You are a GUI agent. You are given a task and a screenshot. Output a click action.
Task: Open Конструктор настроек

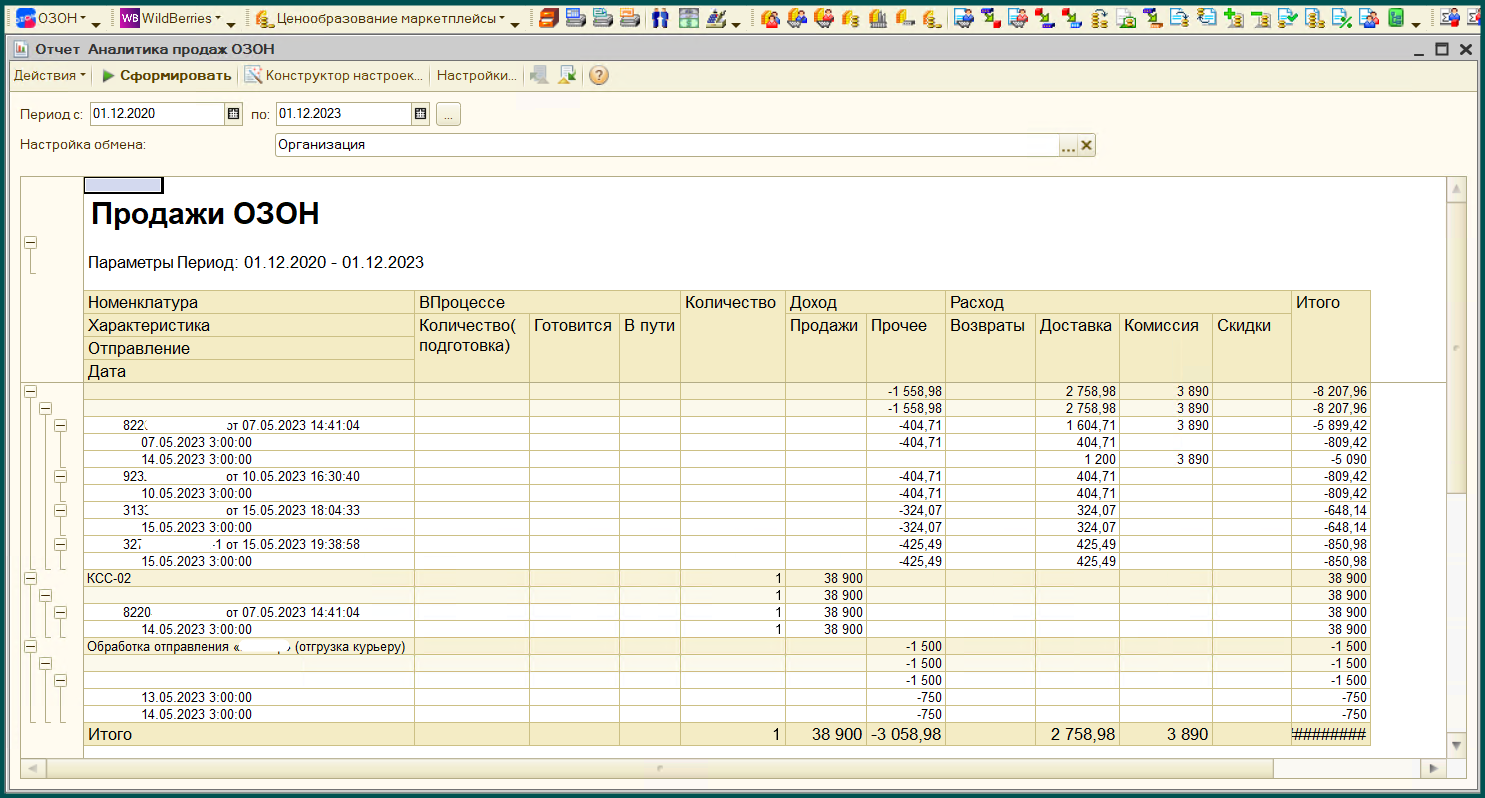335,75
